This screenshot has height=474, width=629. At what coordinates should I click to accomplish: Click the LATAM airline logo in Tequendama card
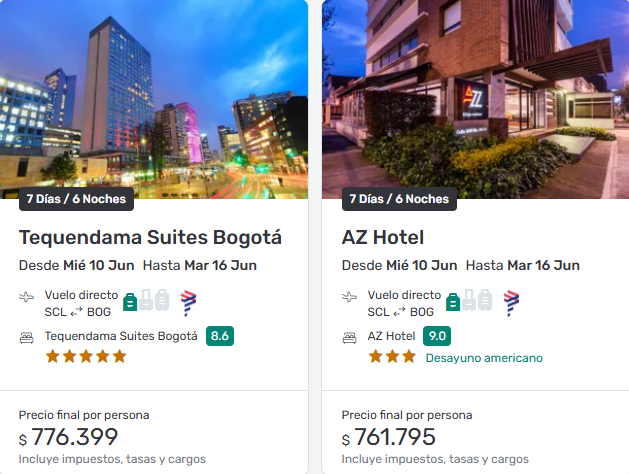point(188,301)
